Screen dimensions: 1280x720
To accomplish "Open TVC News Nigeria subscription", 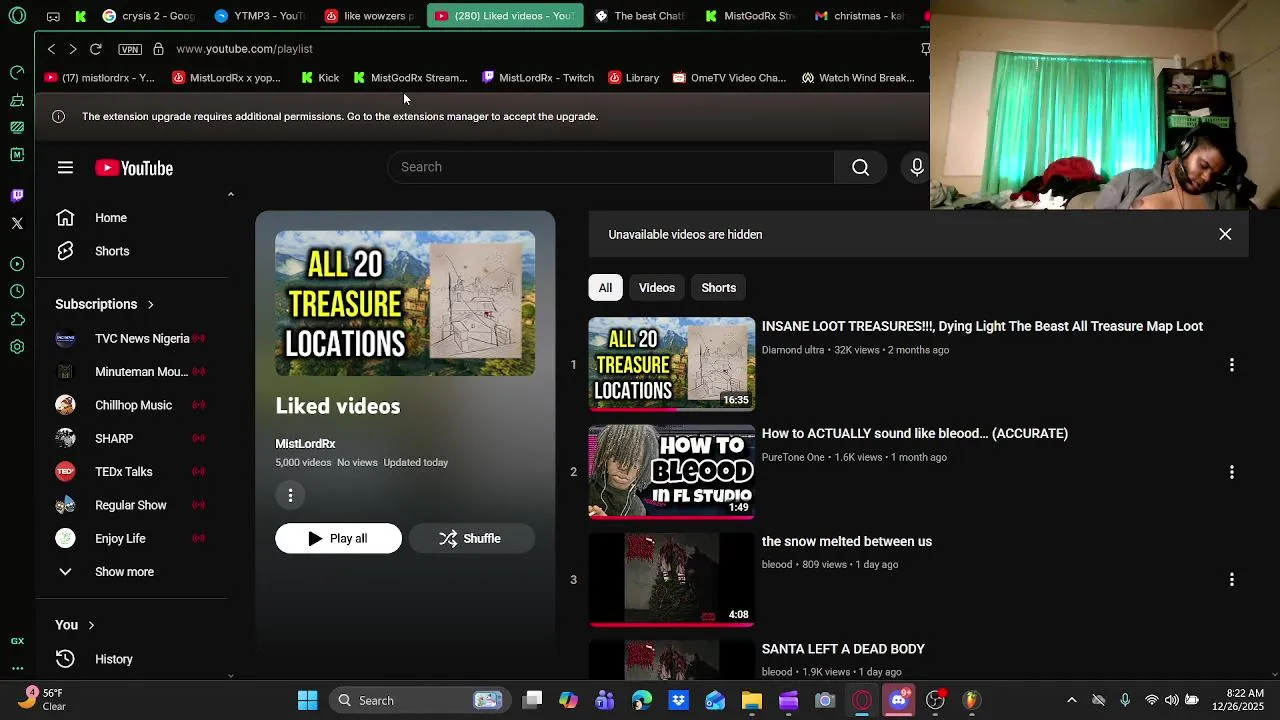I will [132, 339].
